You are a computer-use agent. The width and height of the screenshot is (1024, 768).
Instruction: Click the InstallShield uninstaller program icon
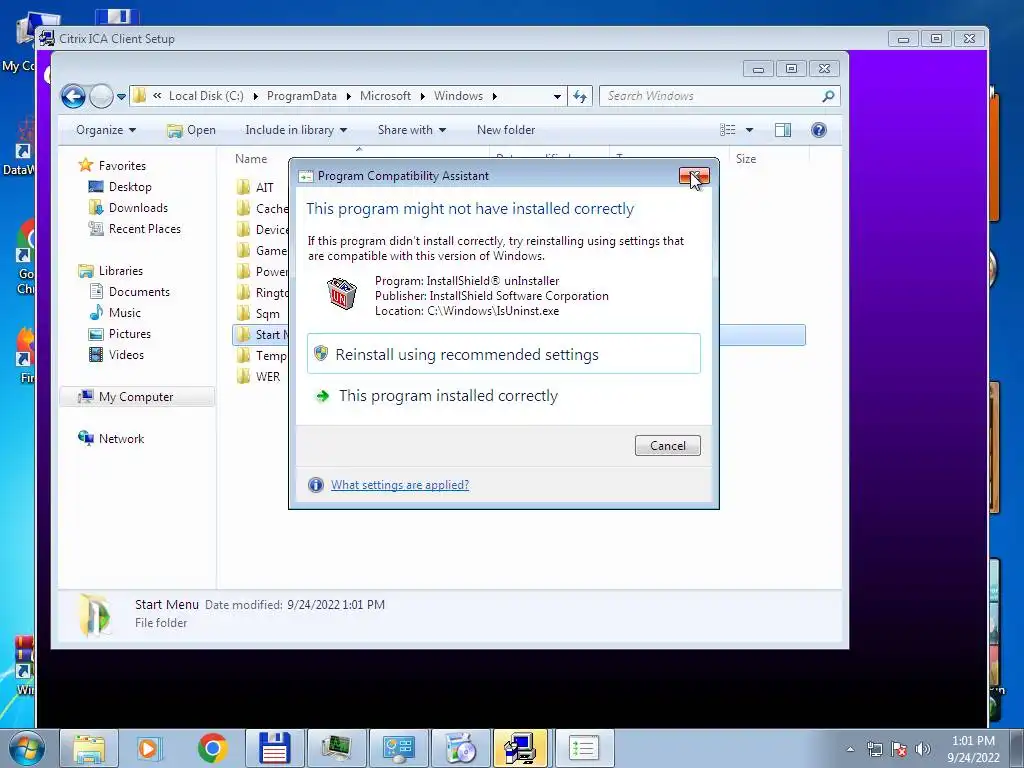point(342,294)
